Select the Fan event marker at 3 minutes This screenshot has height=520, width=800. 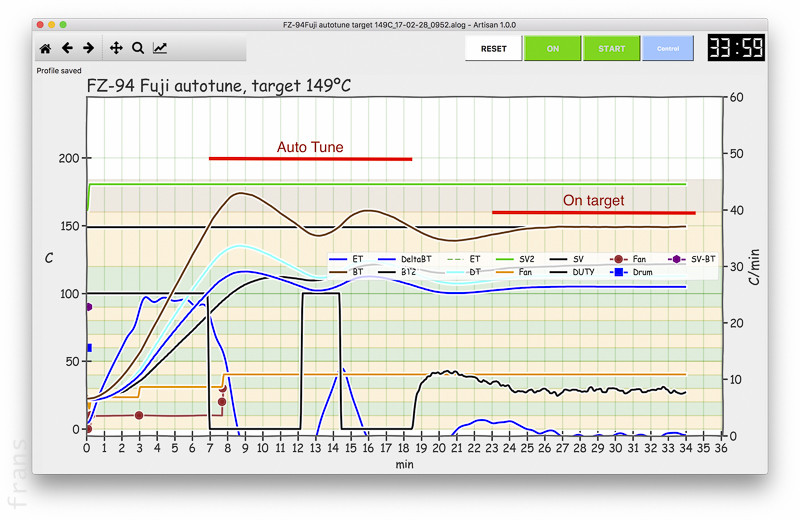(139, 415)
